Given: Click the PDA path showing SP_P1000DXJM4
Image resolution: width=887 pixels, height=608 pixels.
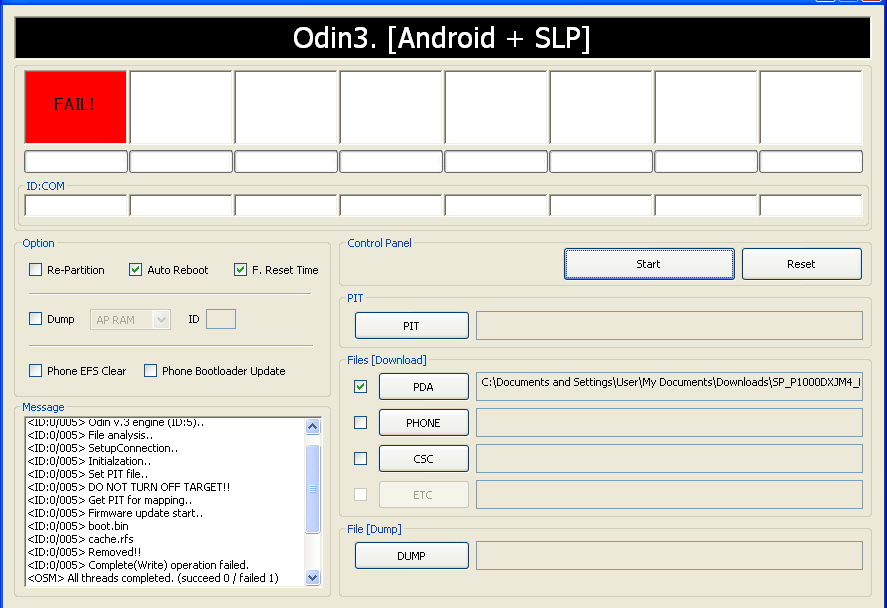Looking at the screenshot, I should (669, 386).
